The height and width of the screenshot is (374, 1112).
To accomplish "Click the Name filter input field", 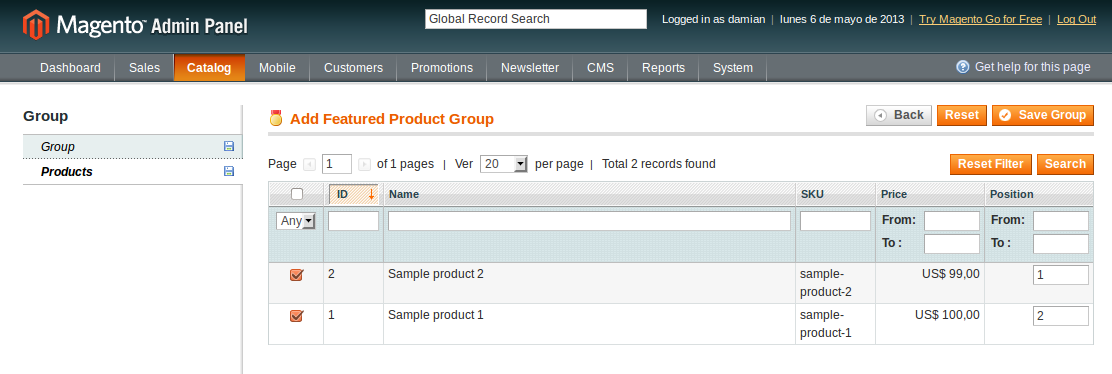I will [589, 221].
